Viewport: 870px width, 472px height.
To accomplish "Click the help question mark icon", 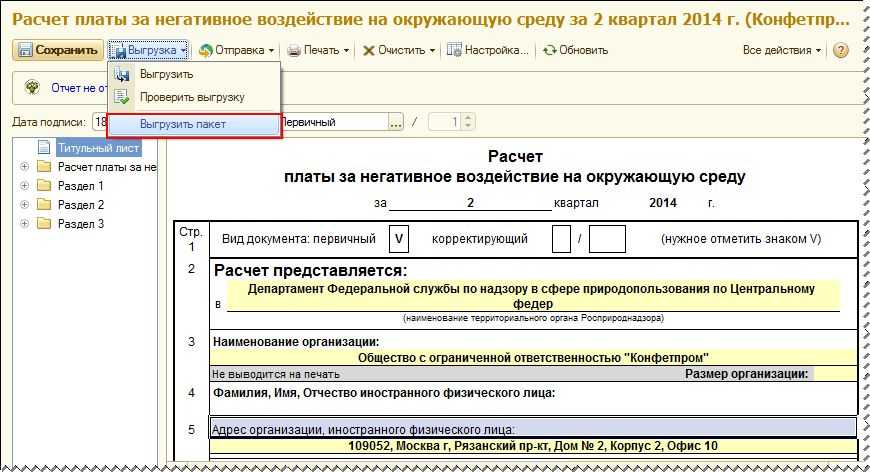I will (840, 50).
